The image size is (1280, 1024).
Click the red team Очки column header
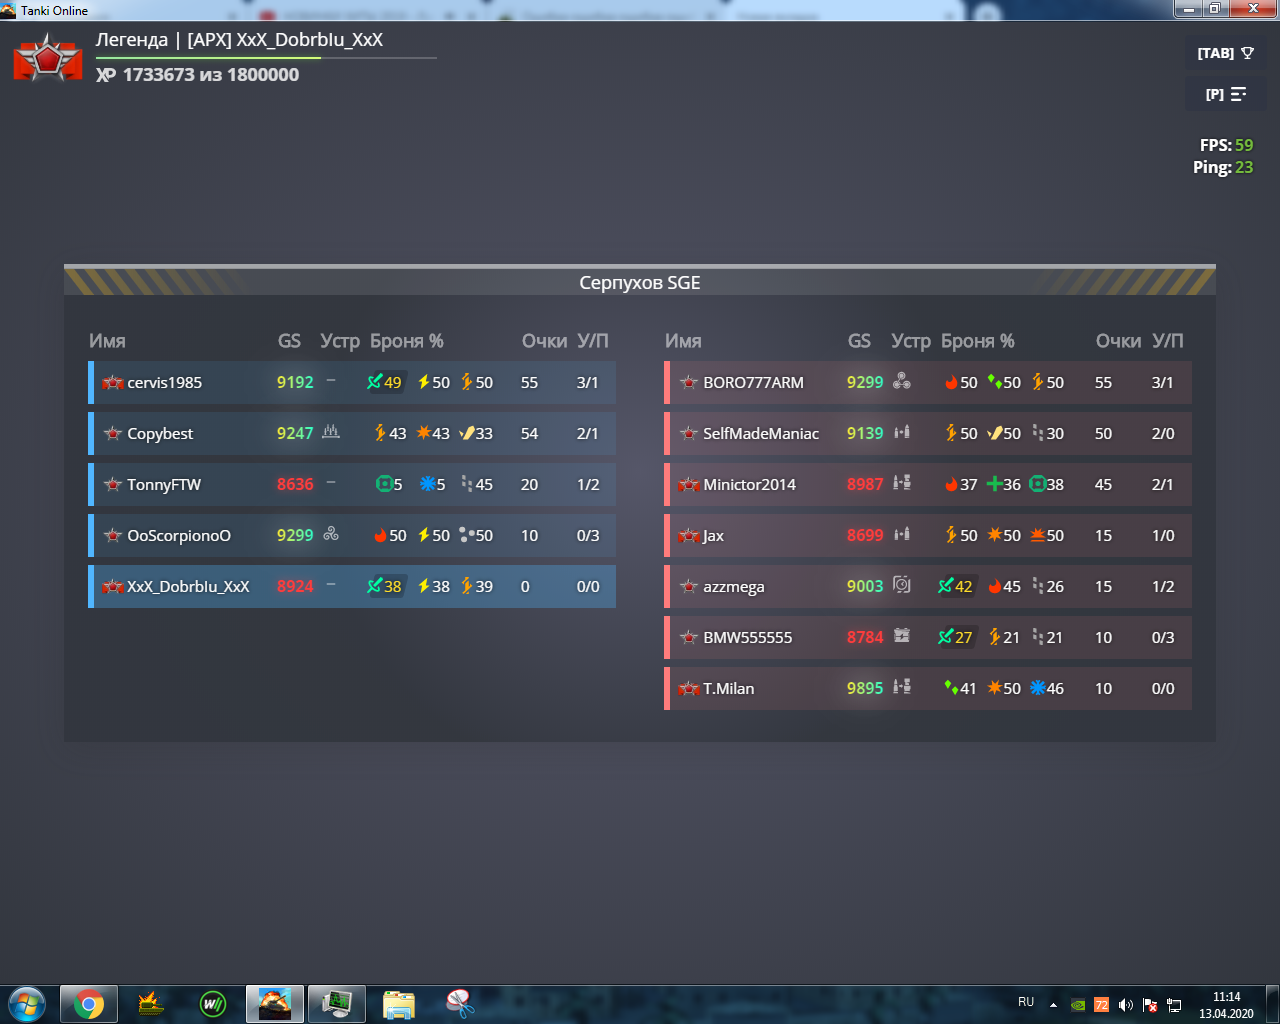pyautogui.click(x=1118, y=341)
